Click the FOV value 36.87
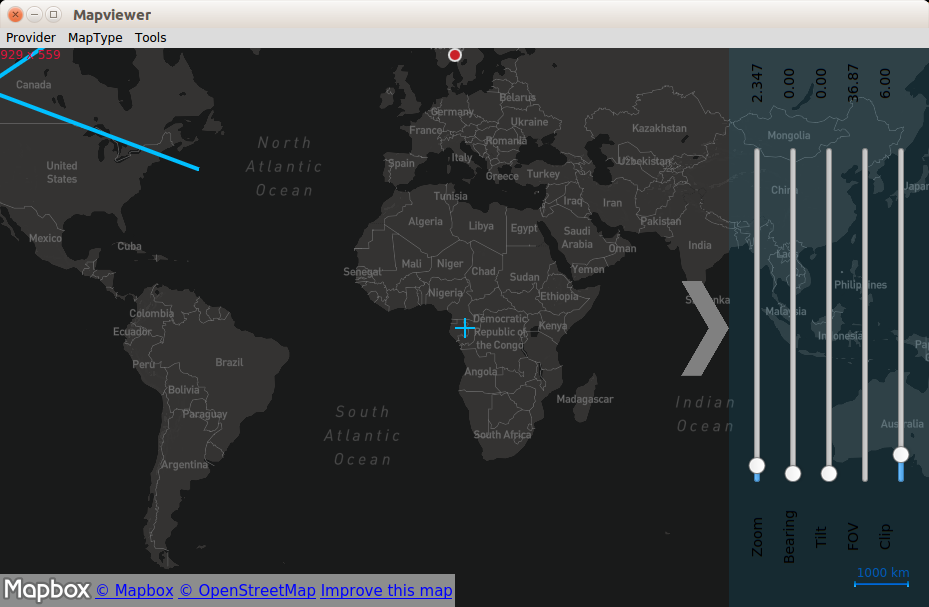Viewport: 929px width, 607px height. pyautogui.click(x=853, y=83)
